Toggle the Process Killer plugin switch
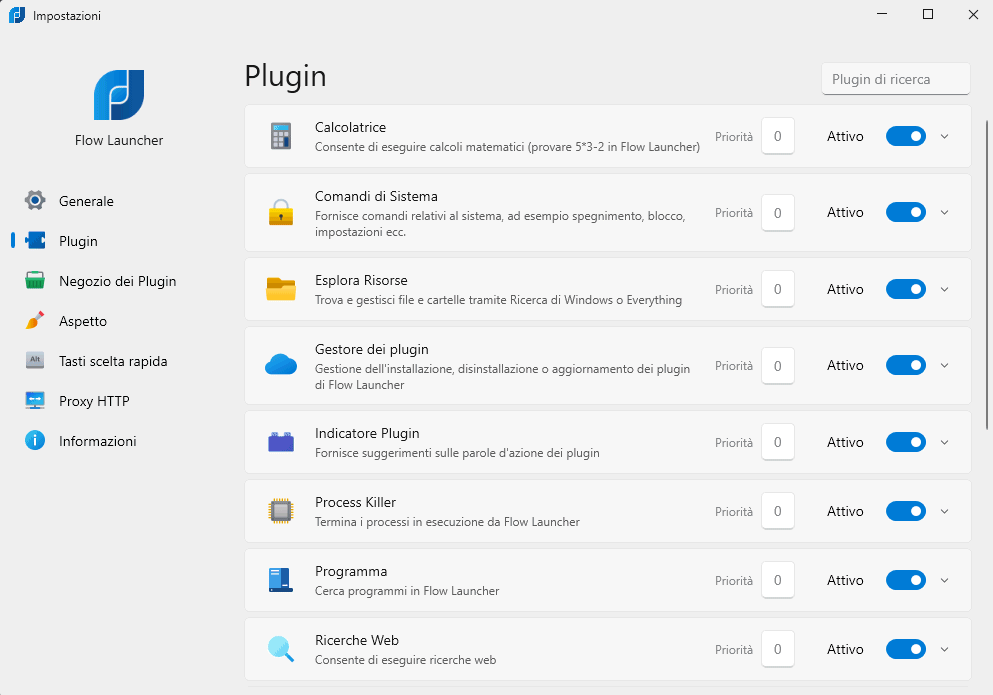The width and height of the screenshot is (993, 695). coord(906,511)
